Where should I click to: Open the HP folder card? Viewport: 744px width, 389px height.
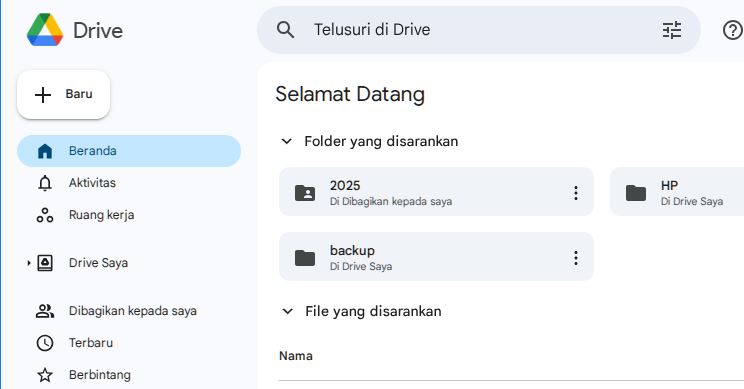click(677, 192)
